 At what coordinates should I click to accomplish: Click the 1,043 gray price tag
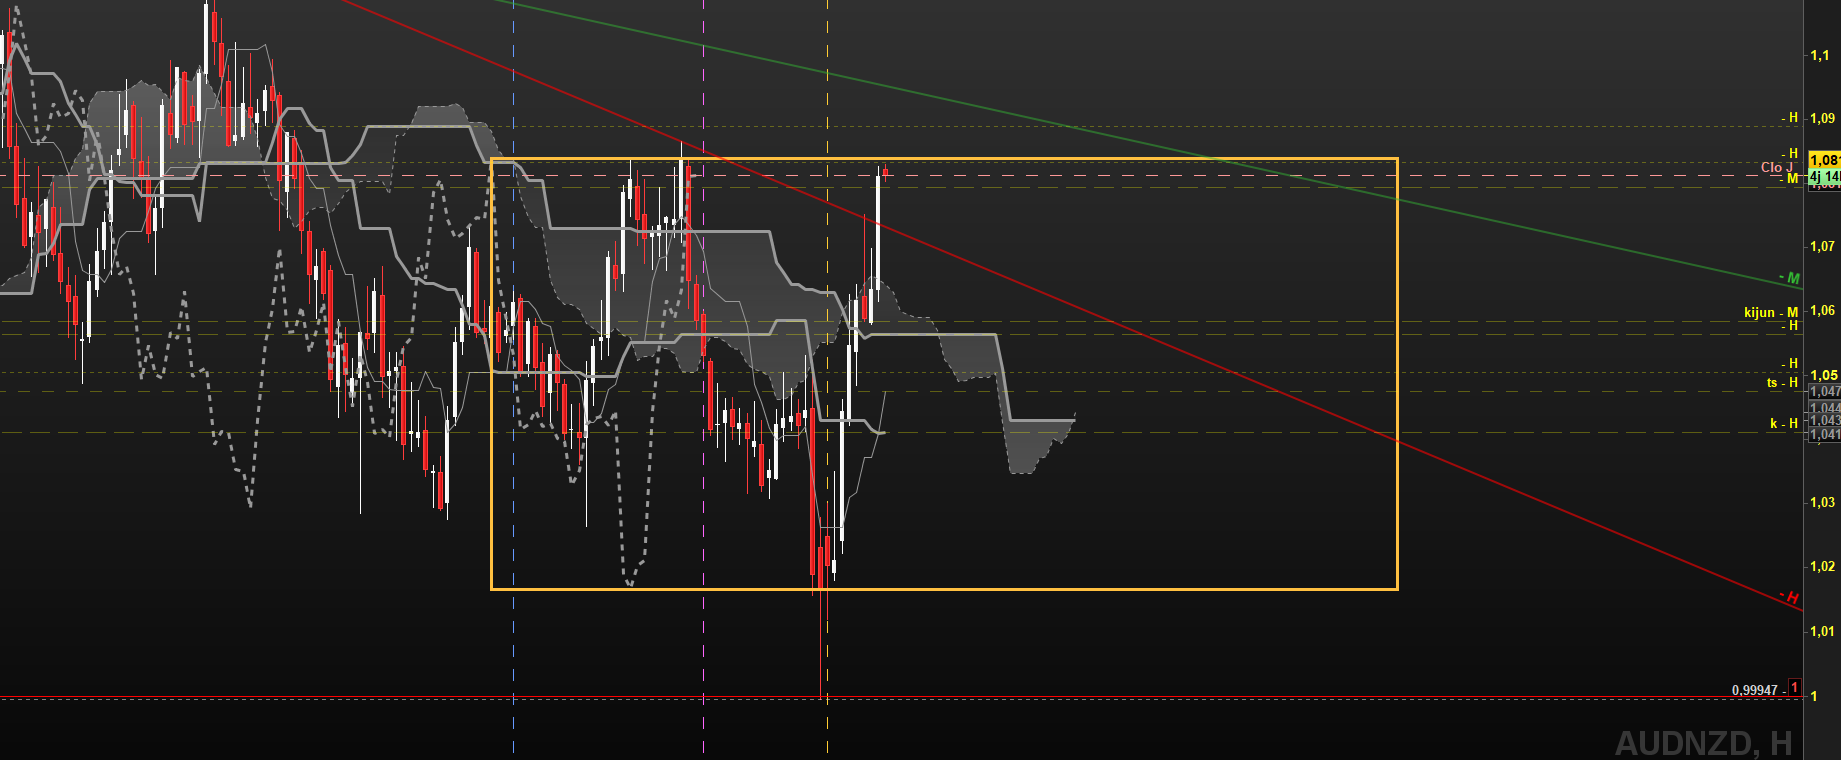(x=1824, y=420)
